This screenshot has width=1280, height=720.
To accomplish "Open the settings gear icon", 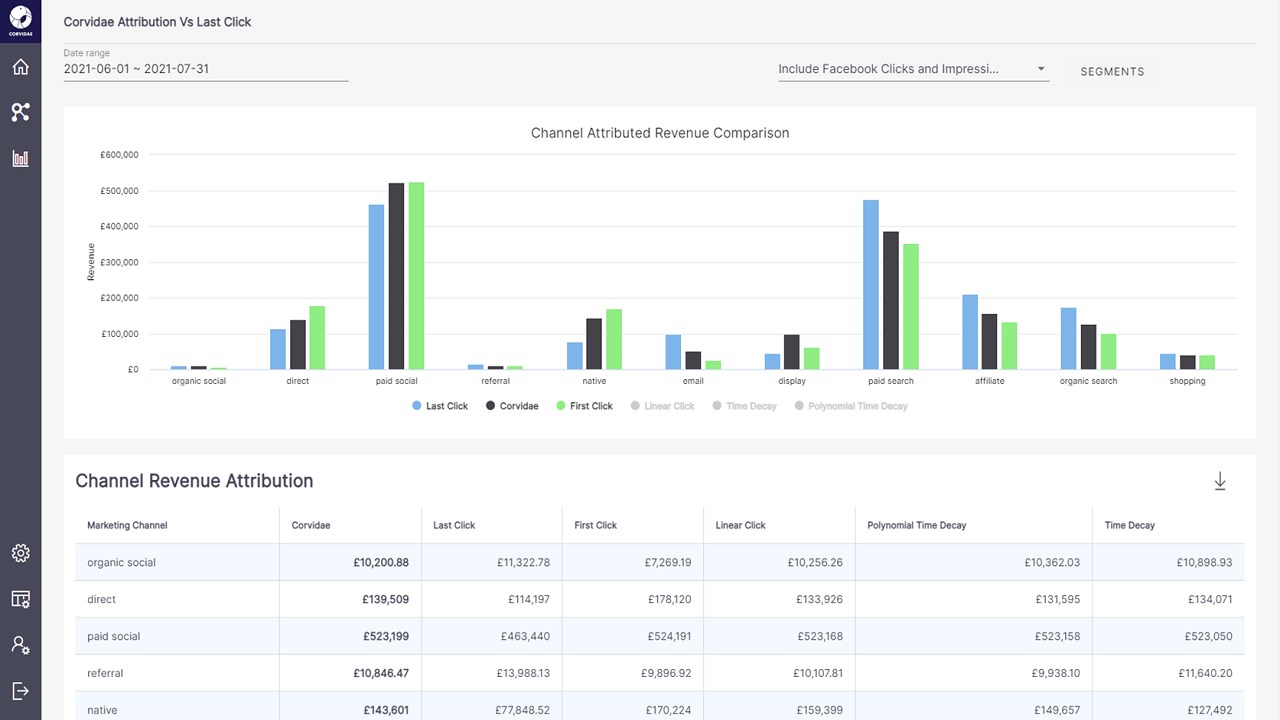I will pyautogui.click(x=20, y=553).
